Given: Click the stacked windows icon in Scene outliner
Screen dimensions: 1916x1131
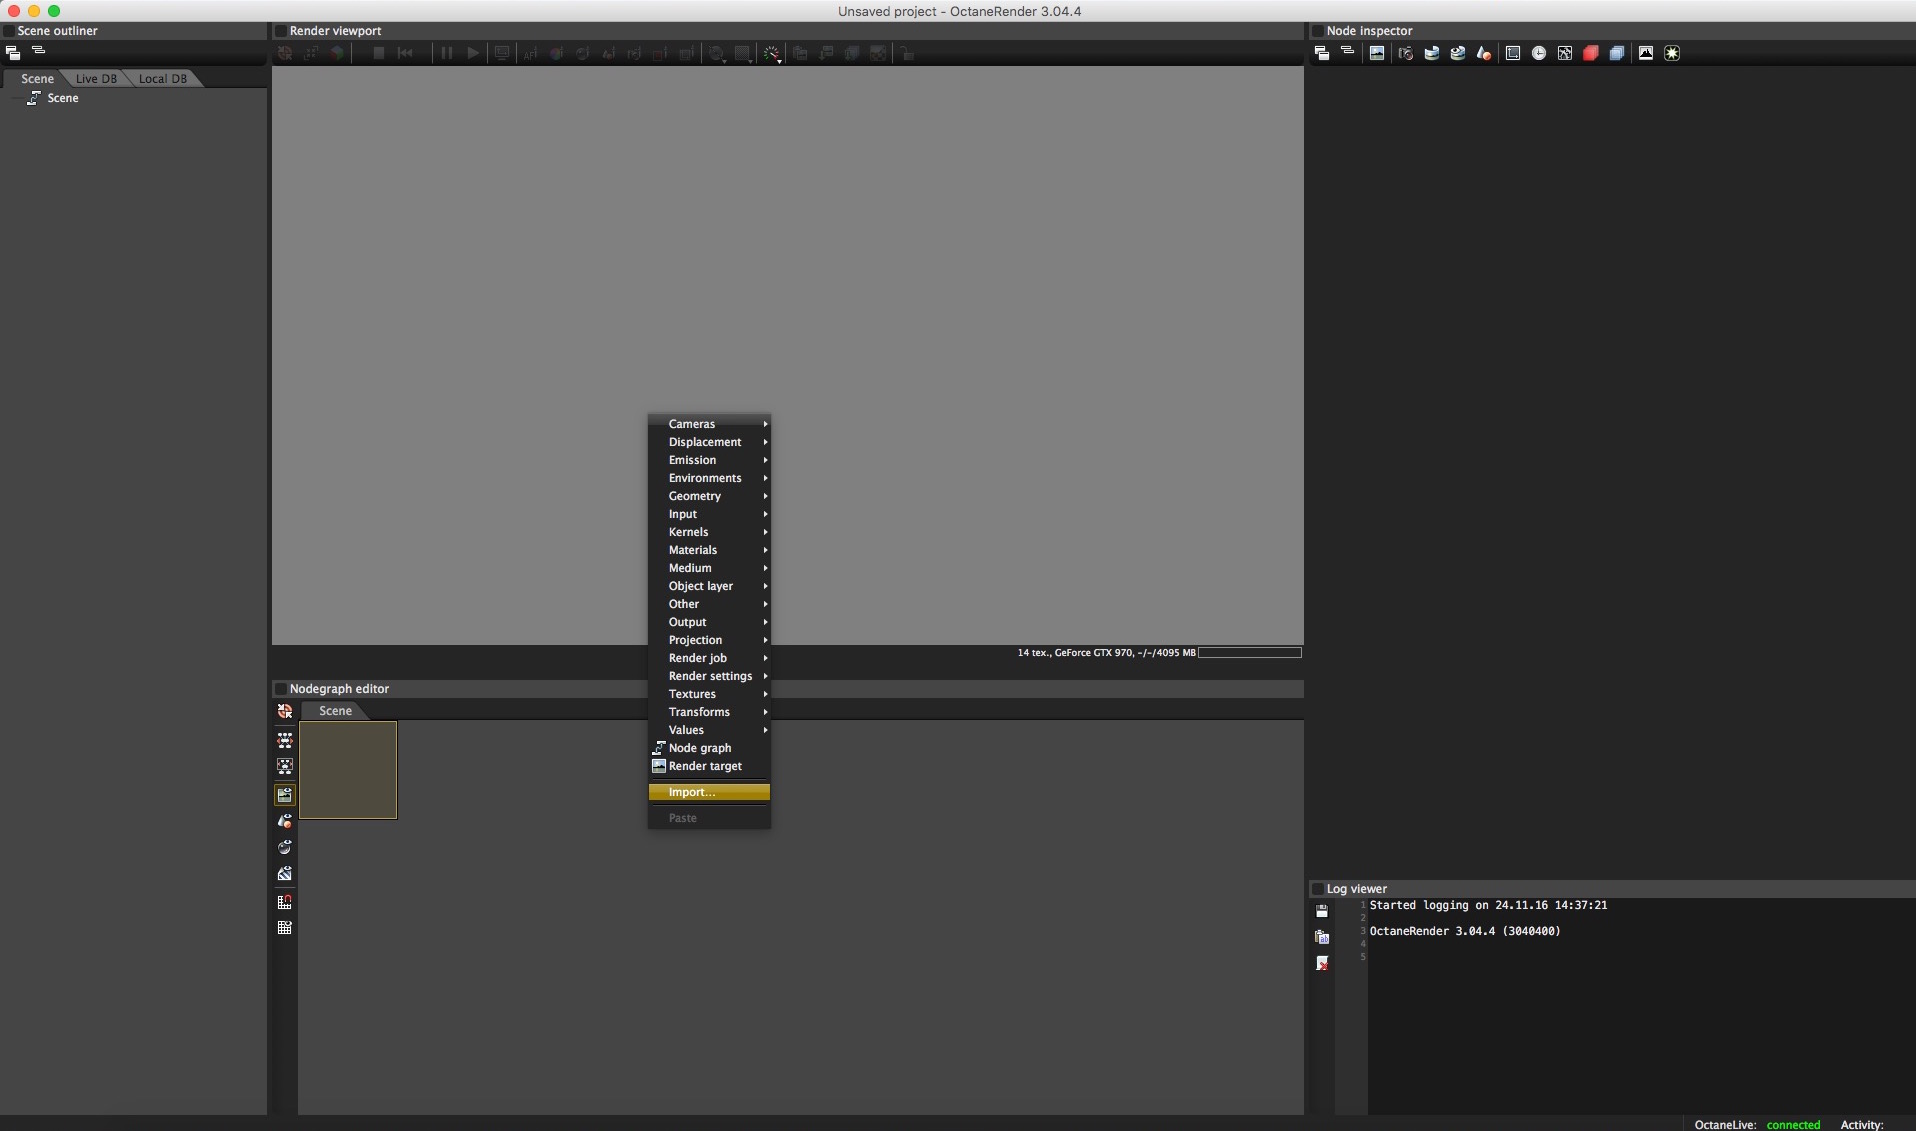Looking at the screenshot, I should [x=13, y=53].
